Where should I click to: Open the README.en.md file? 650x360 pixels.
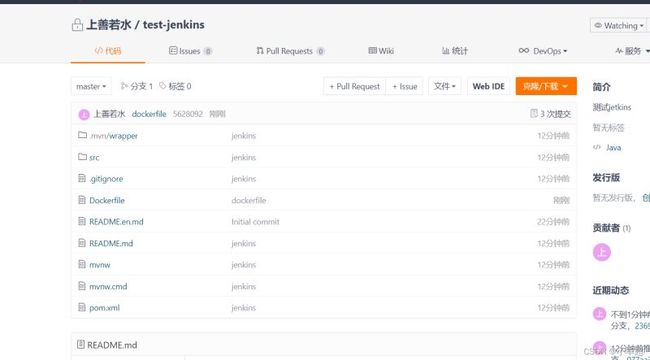(116, 222)
